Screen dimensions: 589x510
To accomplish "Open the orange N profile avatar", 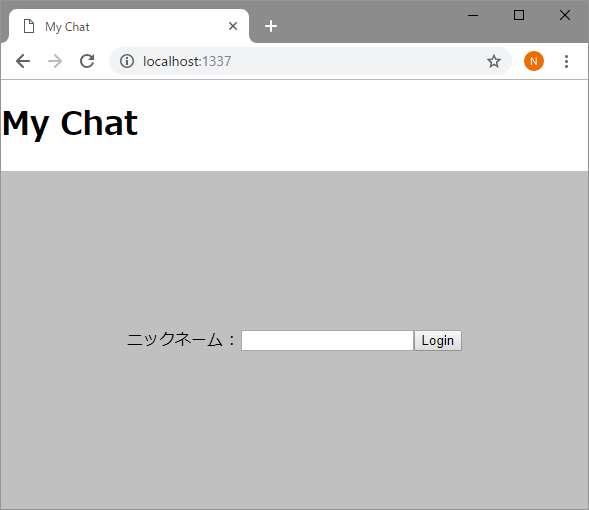I will pos(534,61).
